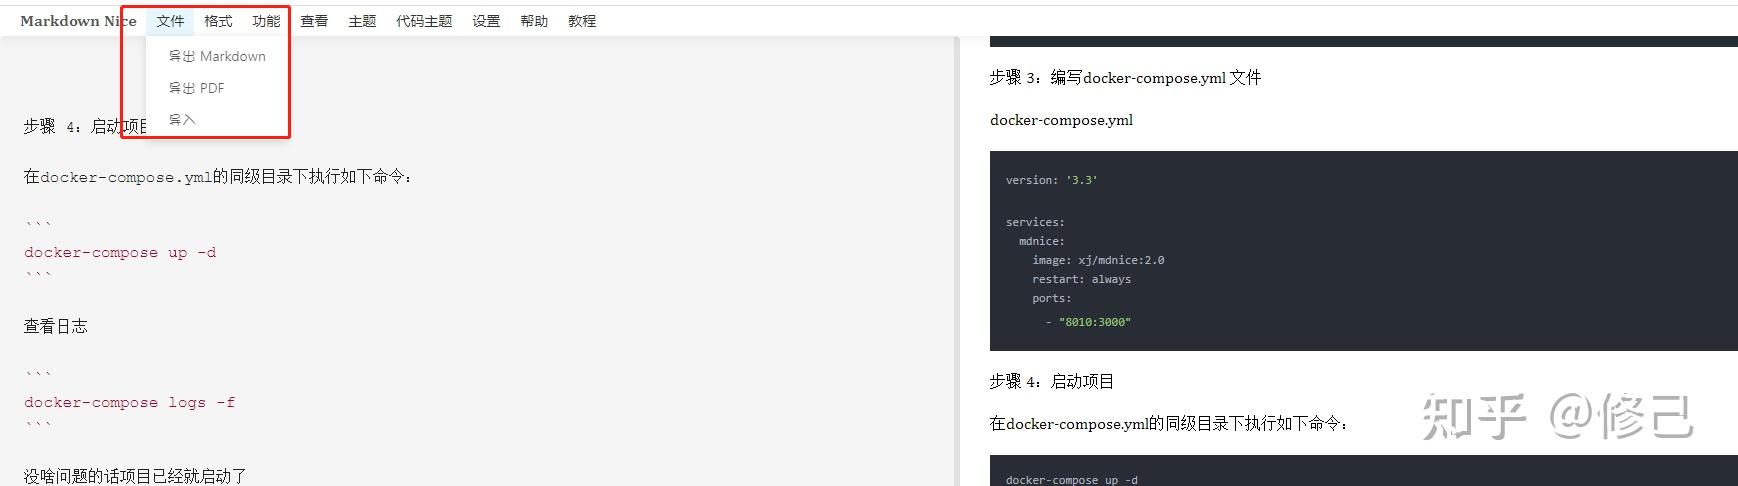Click the code line services:

(1035, 222)
